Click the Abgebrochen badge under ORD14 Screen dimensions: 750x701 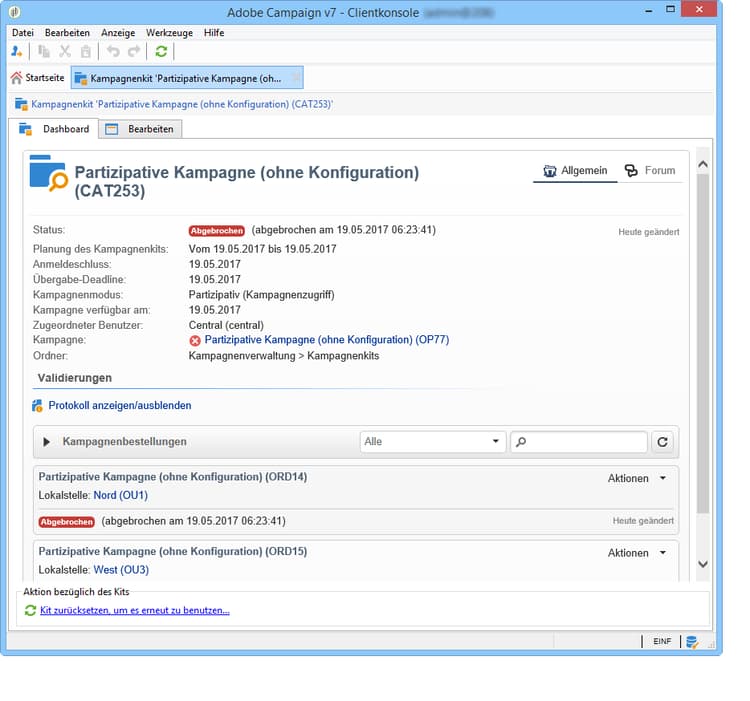66,522
